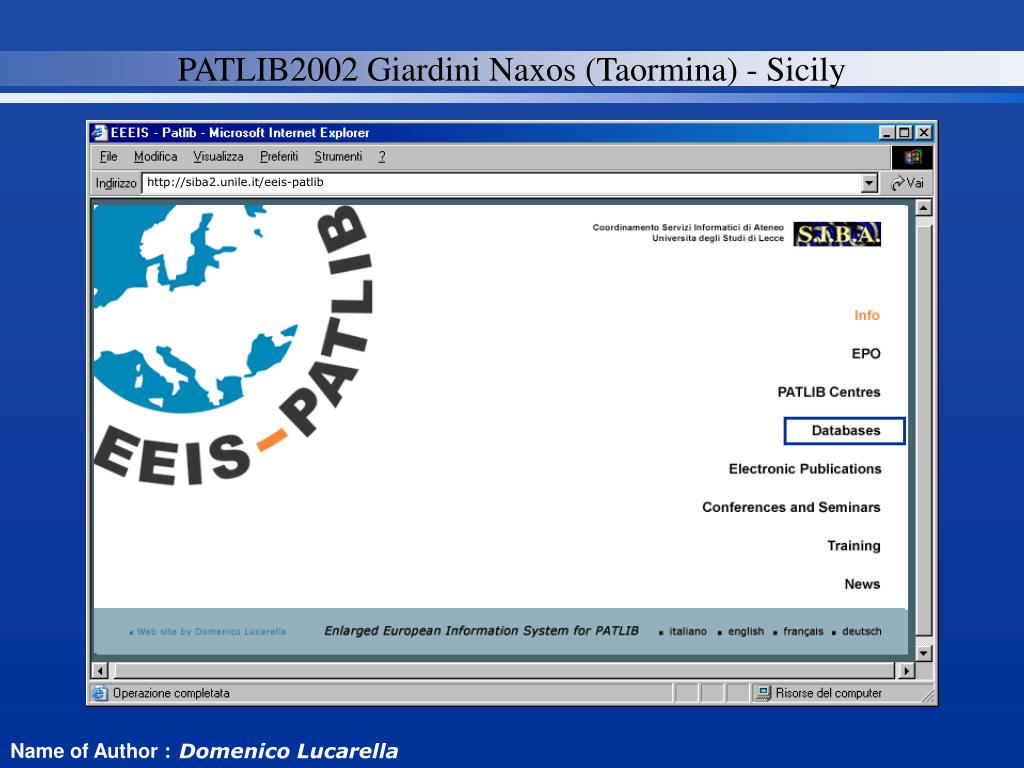
Task: Click the author name Domenico Lucarella
Action: tap(288, 751)
